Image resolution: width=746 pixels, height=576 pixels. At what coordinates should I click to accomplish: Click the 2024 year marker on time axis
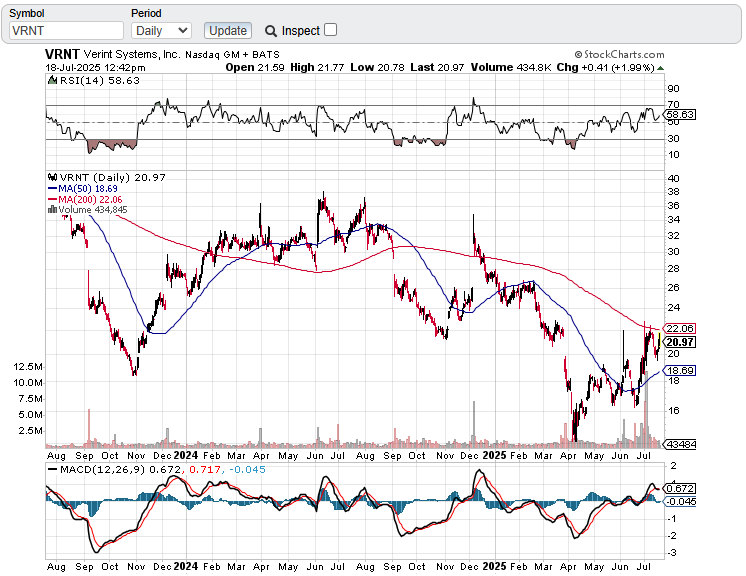coord(183,454)
